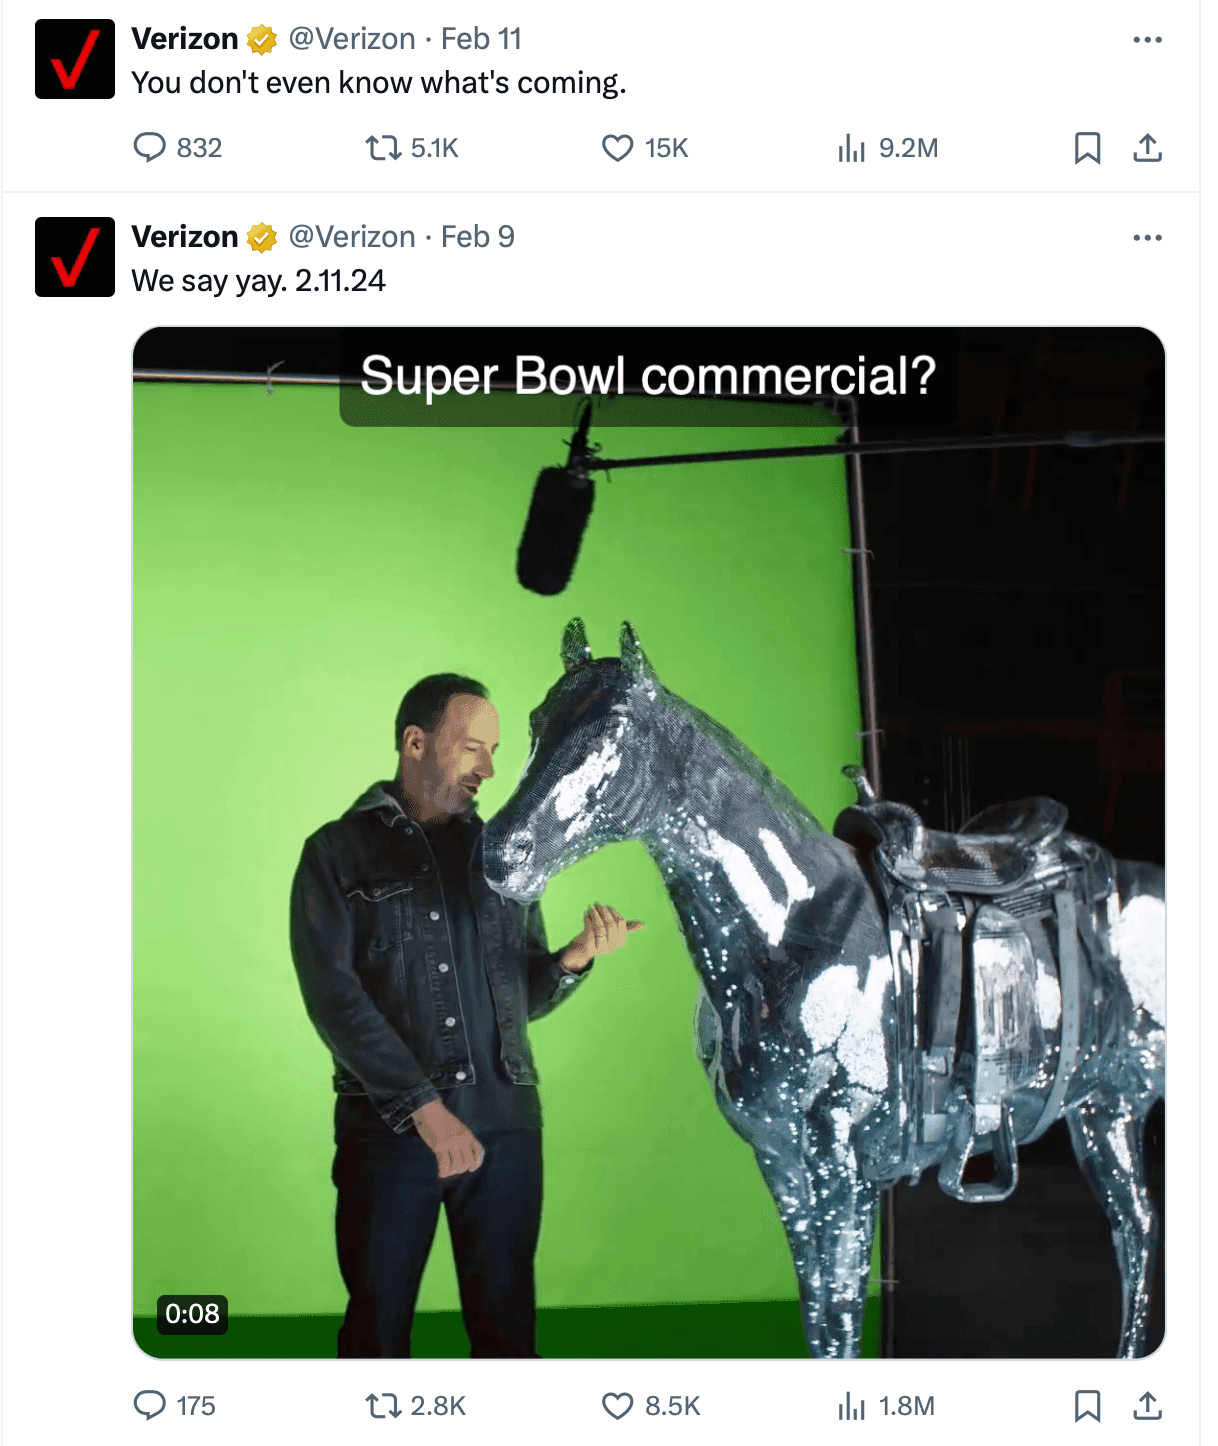This screenshot has height=1446, width=1218.
Task: View analytics showing 9.2M views
Action: 852,148
